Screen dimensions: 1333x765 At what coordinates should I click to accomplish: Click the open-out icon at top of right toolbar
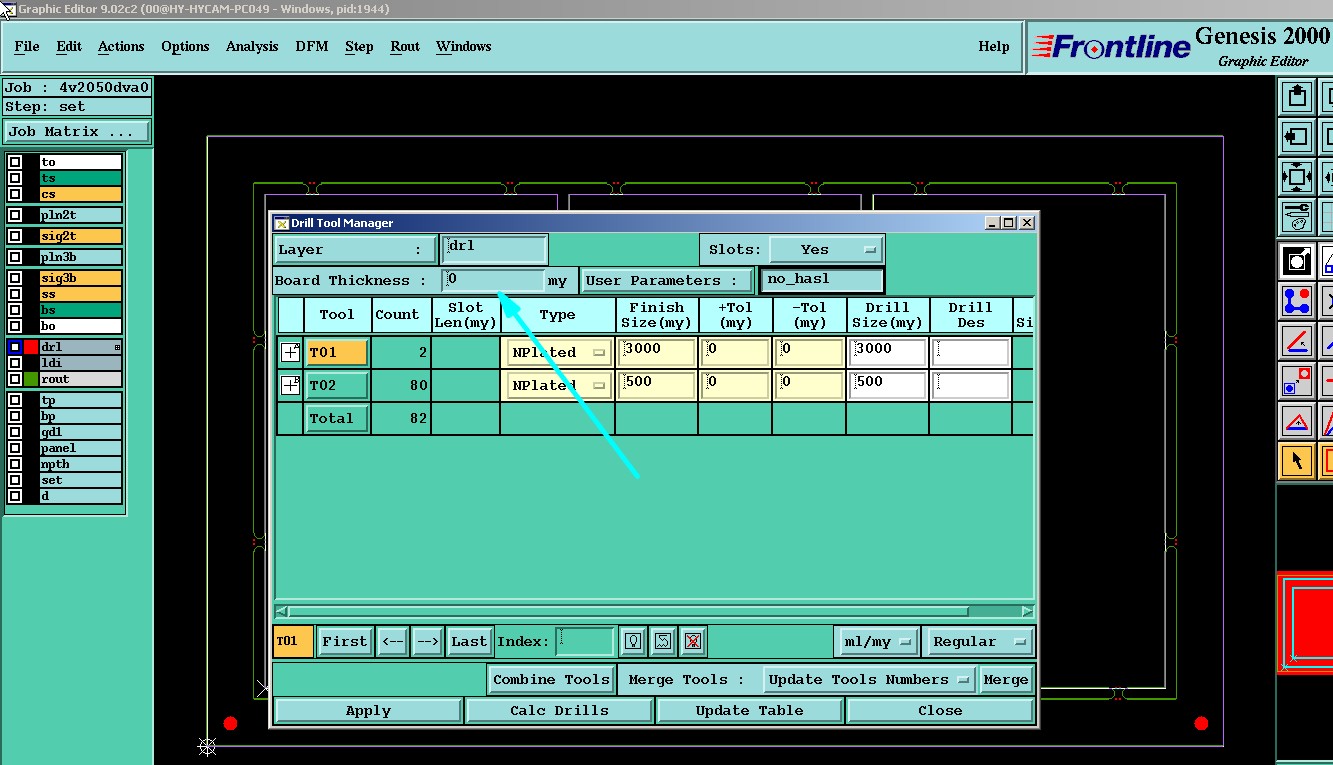[x=1297, y=97]
